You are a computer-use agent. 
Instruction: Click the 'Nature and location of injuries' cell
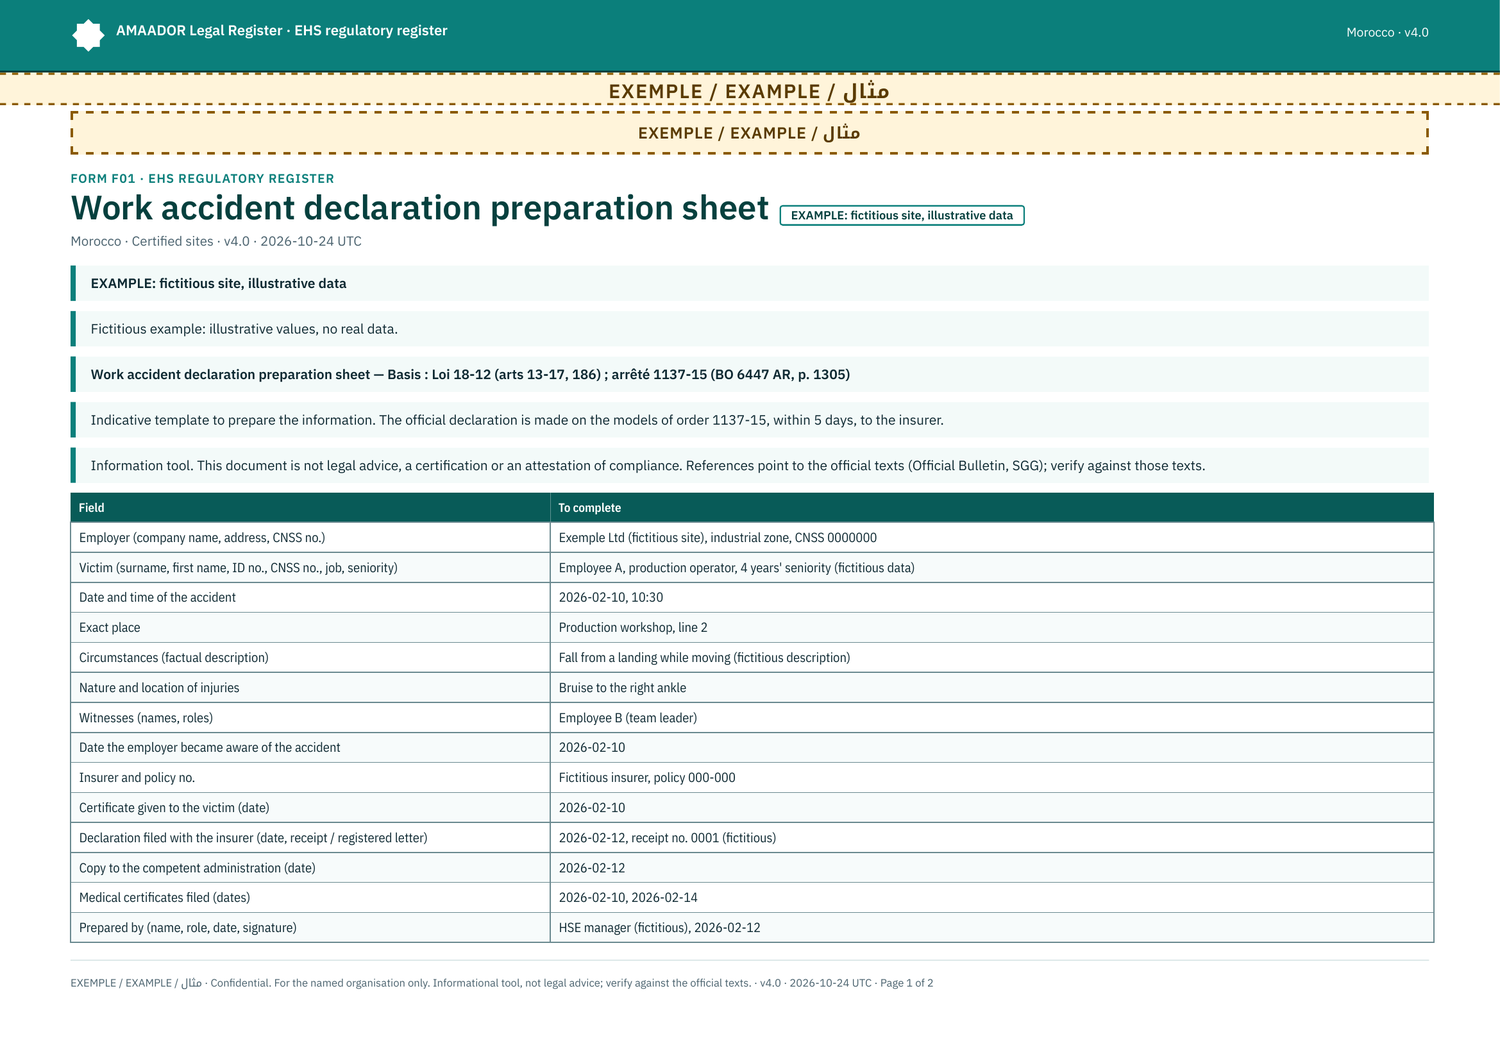(311, 688)
